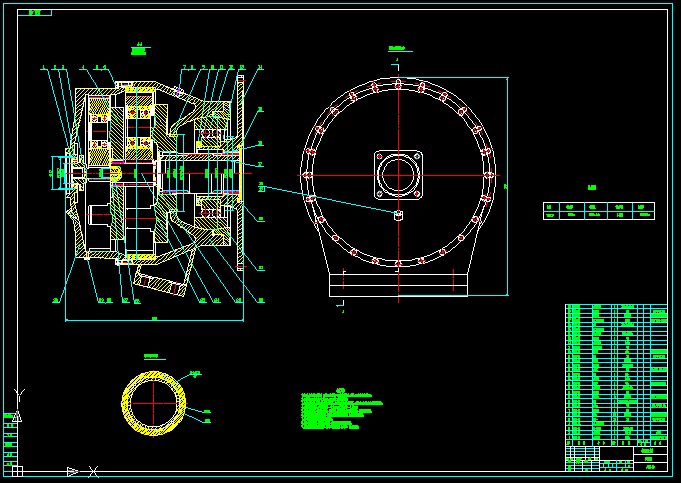Select the rectangular base foot of housing view
The image size is (681, 483).
tap(398, 285)
